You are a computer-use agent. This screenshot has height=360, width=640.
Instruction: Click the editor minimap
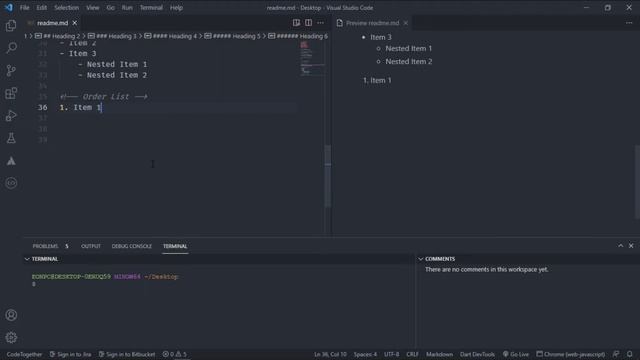pyautogui.click(x=312, y=58)
